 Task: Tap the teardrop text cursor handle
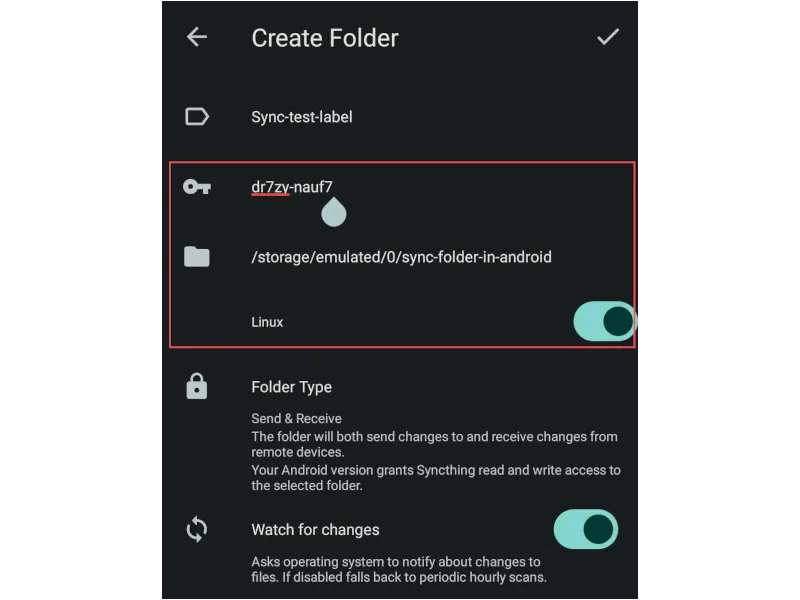click(334, 212)
